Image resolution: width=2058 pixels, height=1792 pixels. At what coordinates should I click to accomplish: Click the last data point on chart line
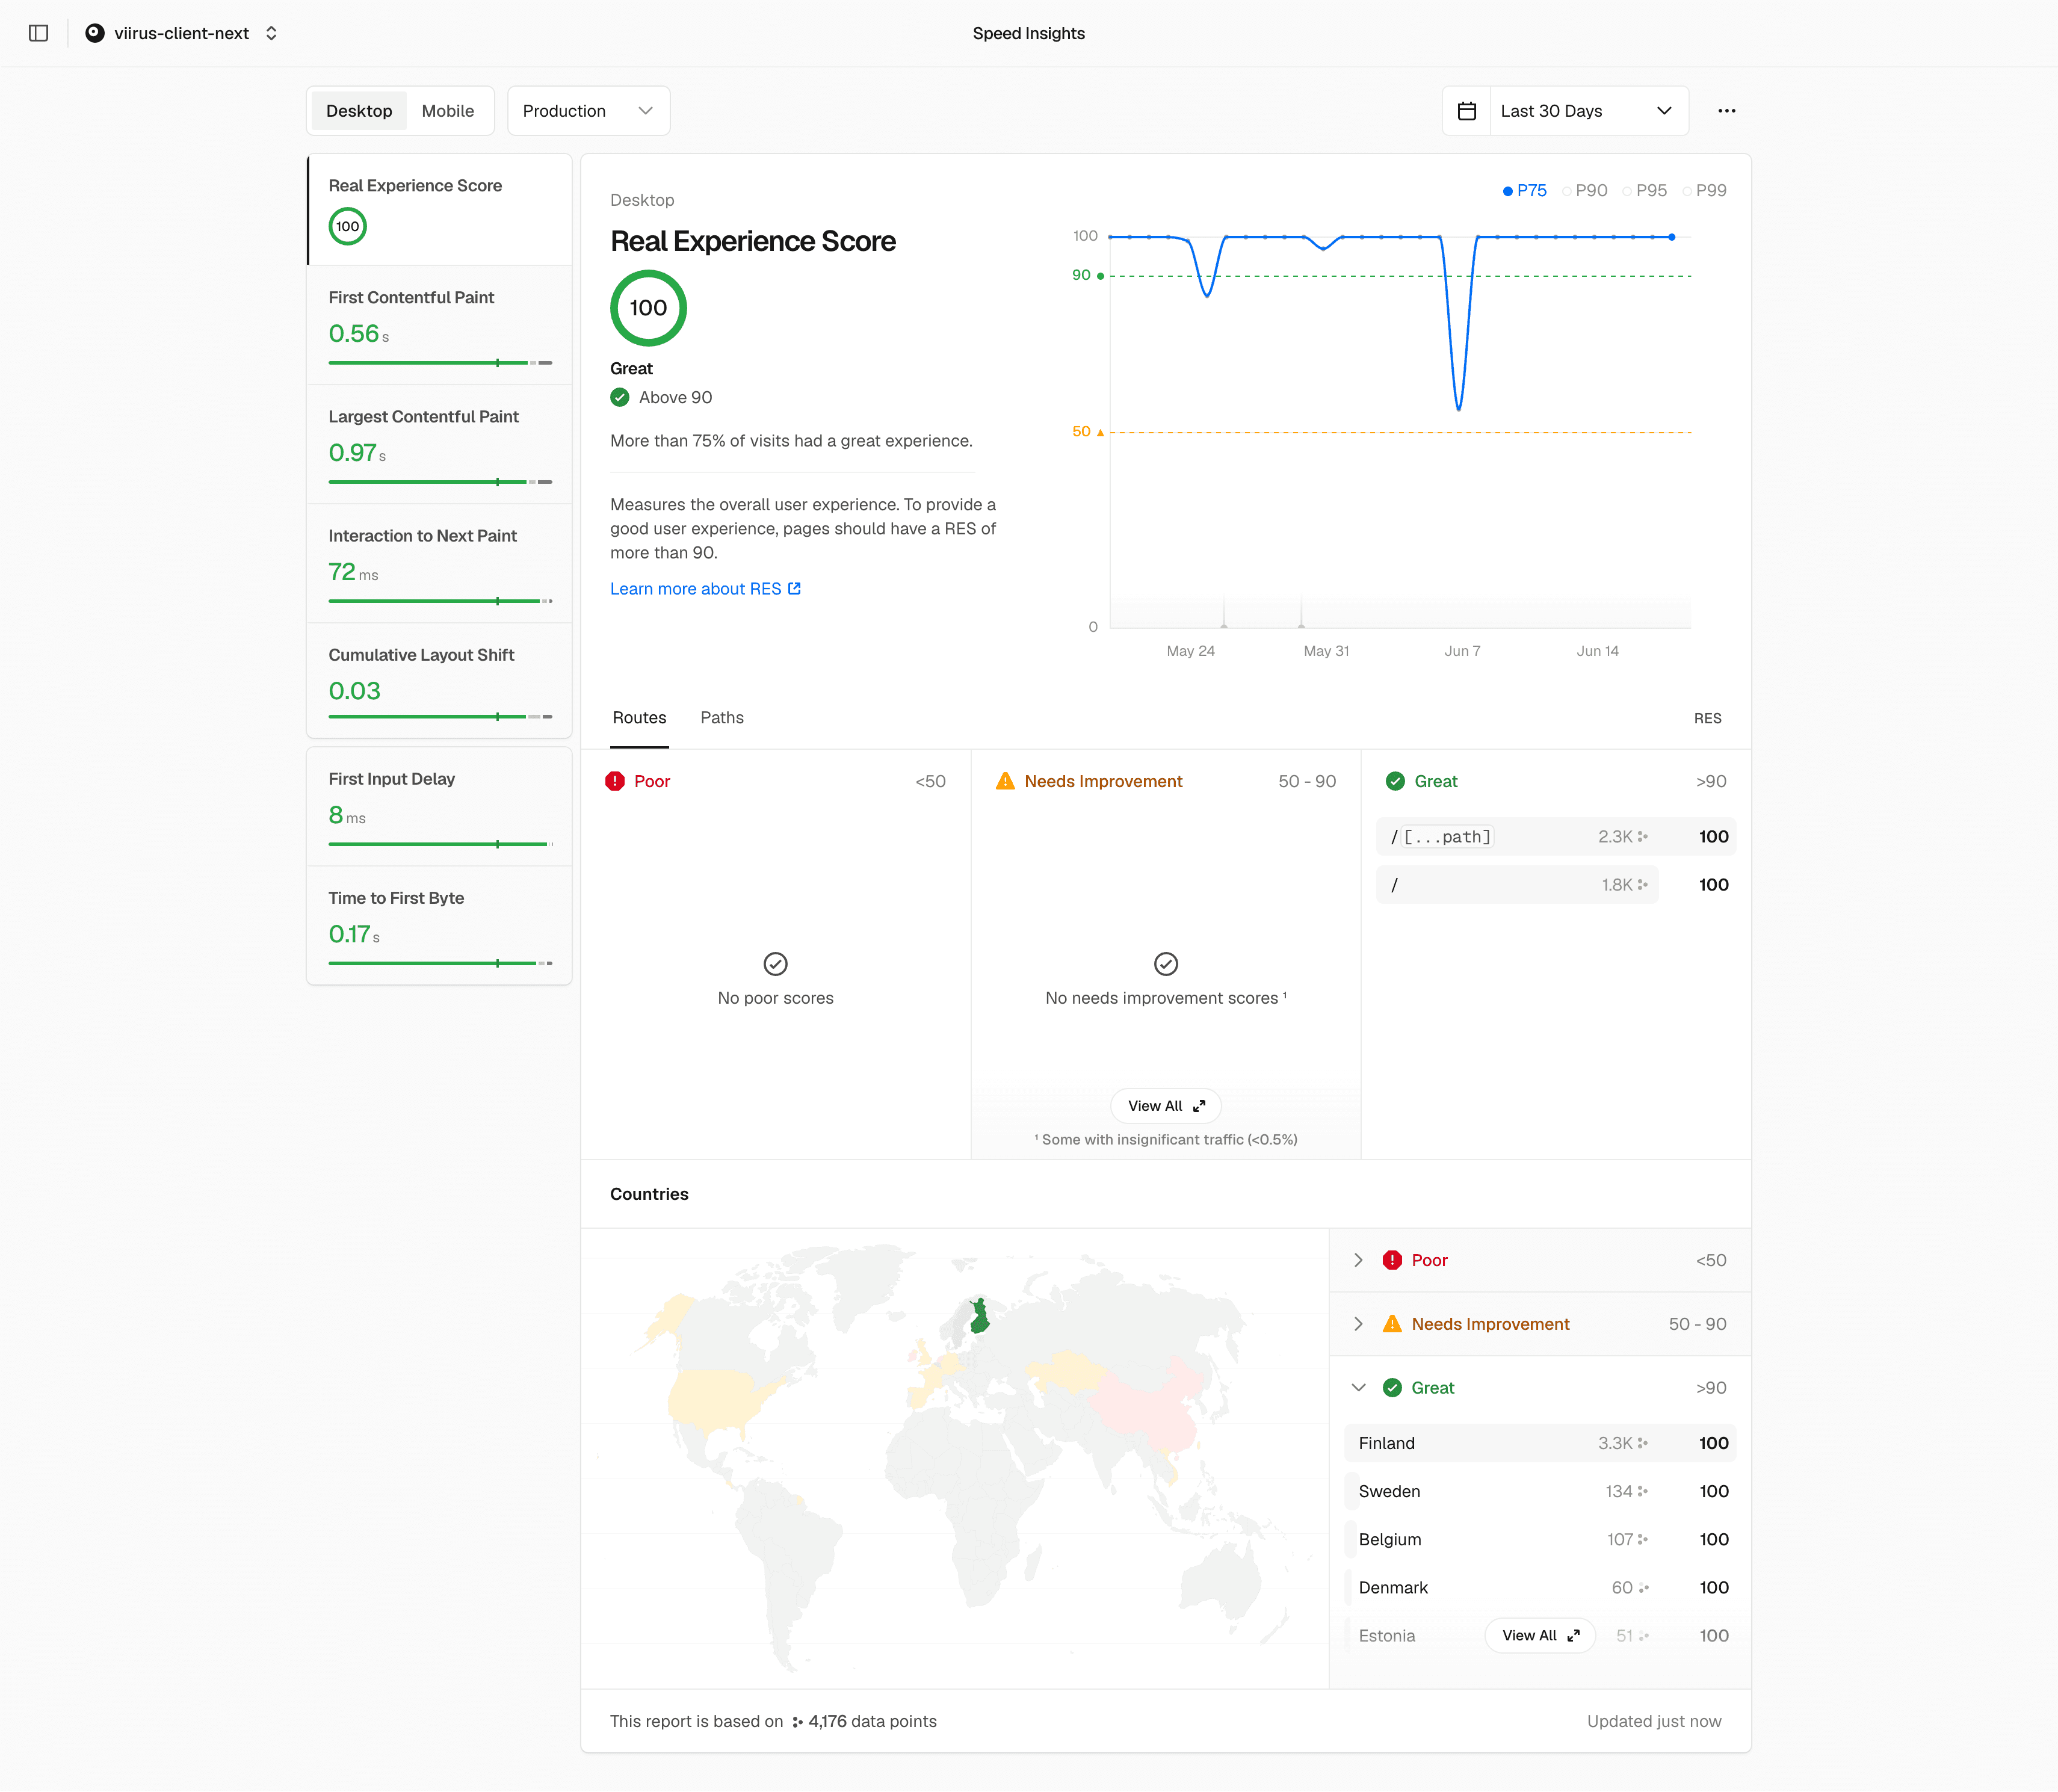(1672, 237)
